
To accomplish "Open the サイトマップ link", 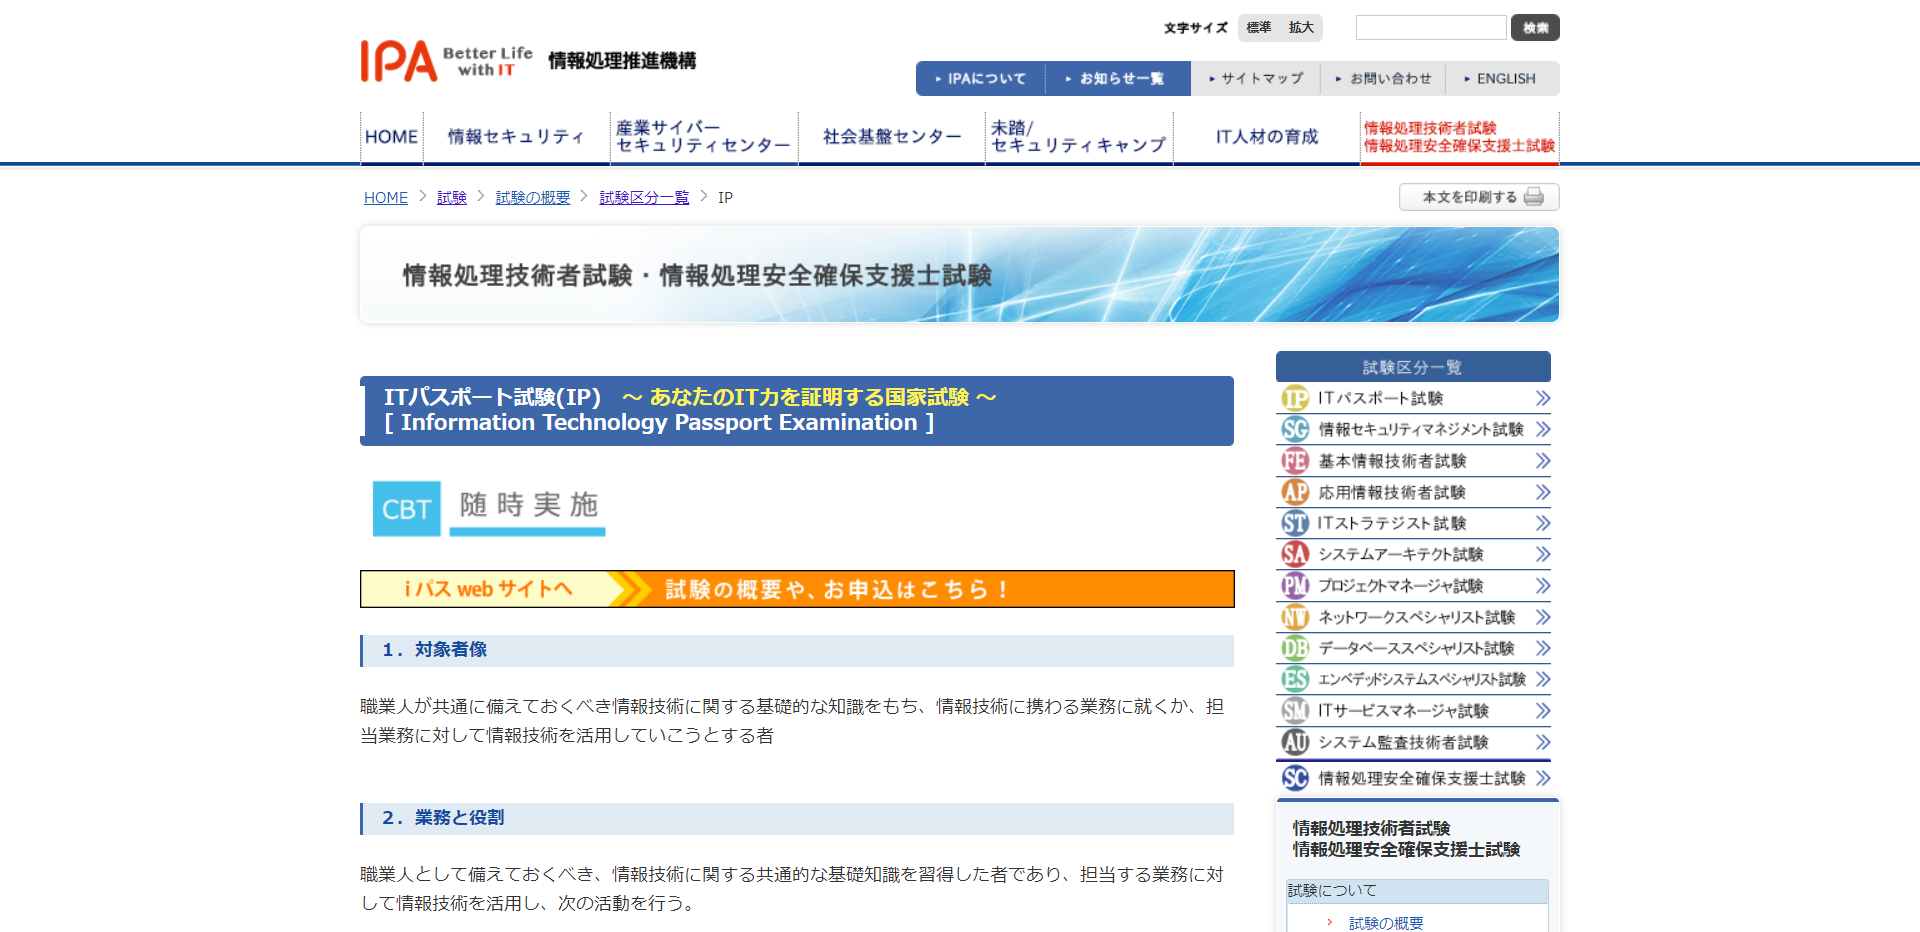I will pyautogui.click(x=1256, y=79).
